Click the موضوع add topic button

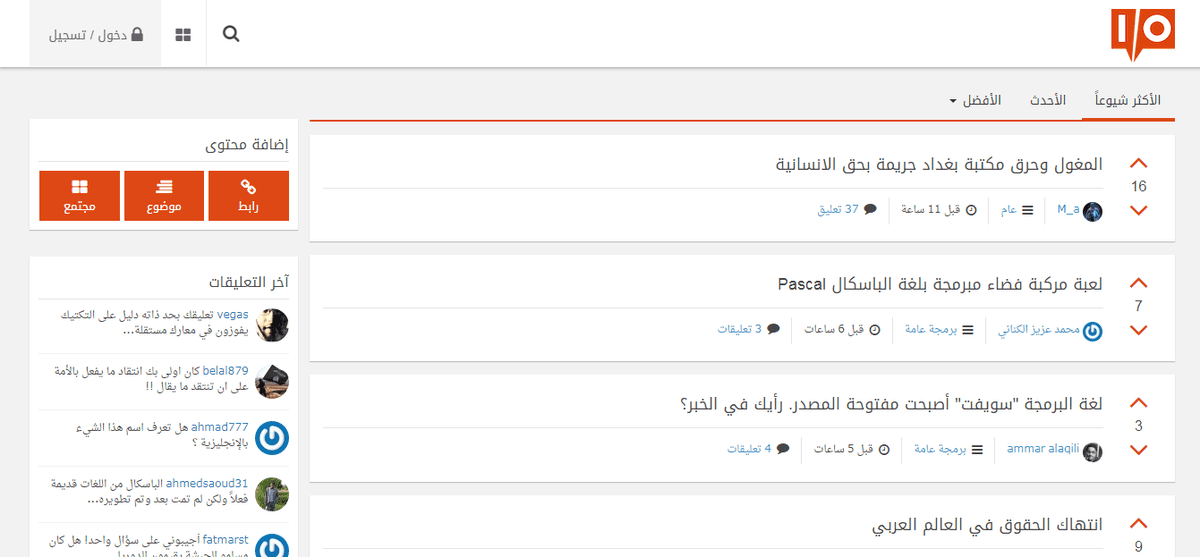click(164, 195)
